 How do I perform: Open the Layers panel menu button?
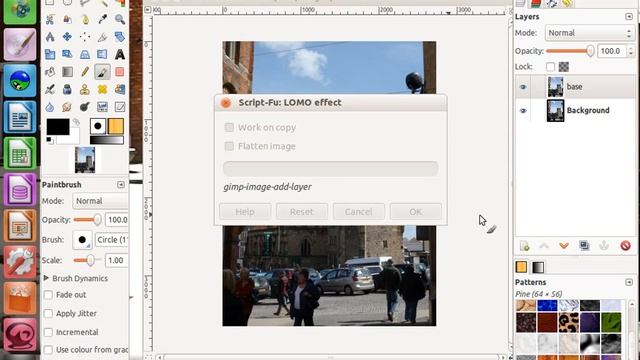coord(629,17)
